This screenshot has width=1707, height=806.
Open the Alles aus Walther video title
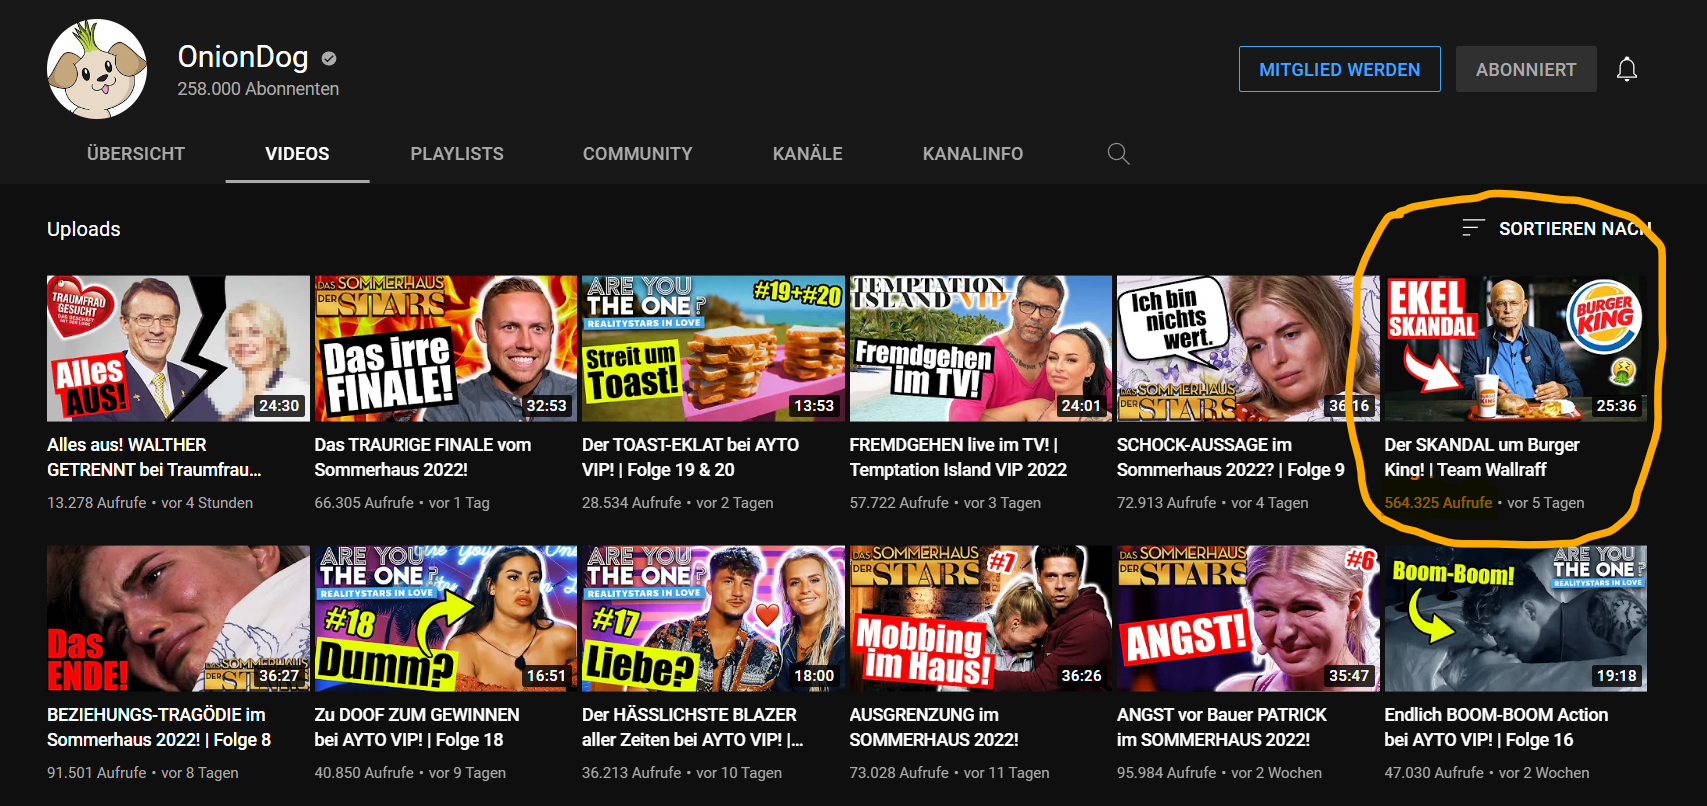tap(153, 457)
